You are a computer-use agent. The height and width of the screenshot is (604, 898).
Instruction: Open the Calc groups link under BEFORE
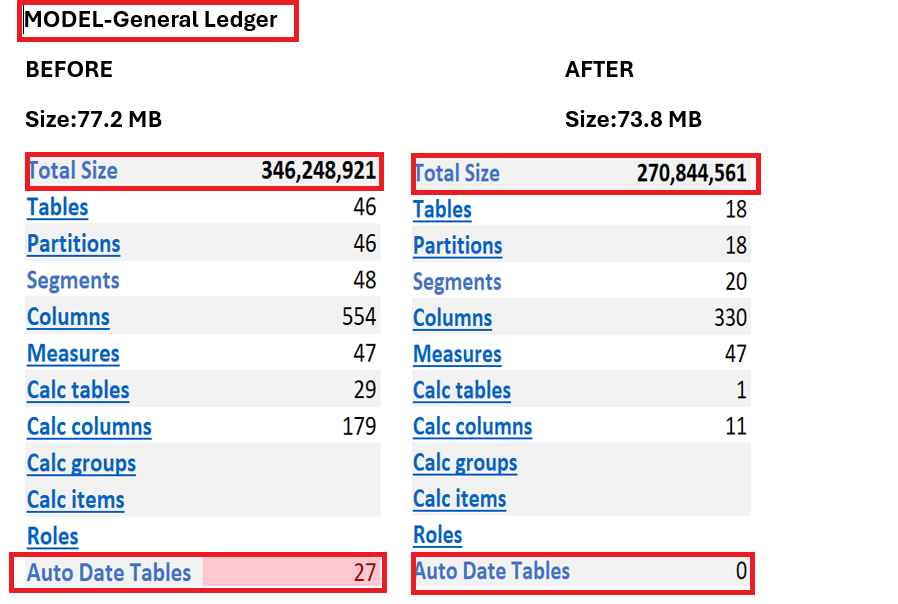pos(81,463)
